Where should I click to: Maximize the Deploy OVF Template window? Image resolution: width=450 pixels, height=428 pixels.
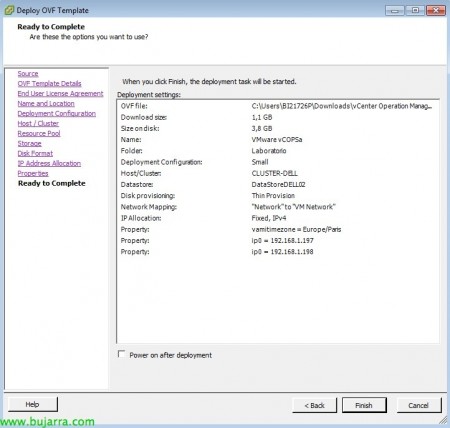[x=415, y=10]
